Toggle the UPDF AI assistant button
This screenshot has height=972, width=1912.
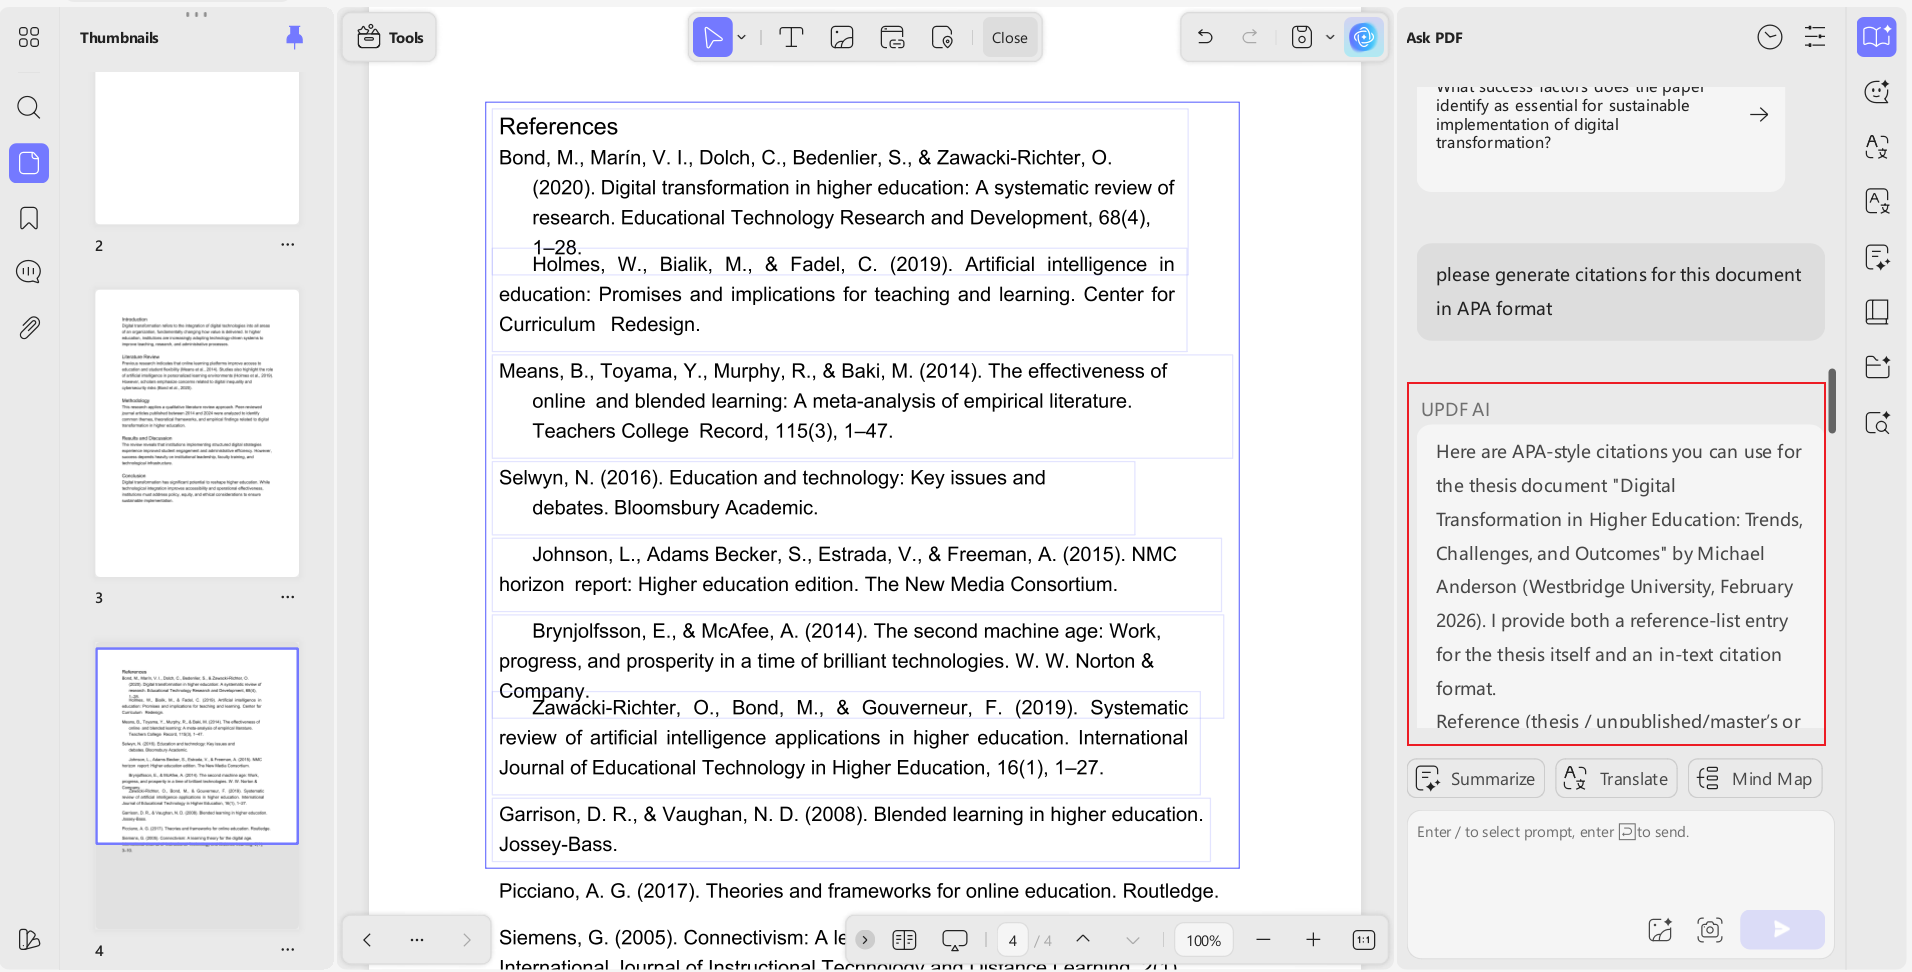[1363, 38]
